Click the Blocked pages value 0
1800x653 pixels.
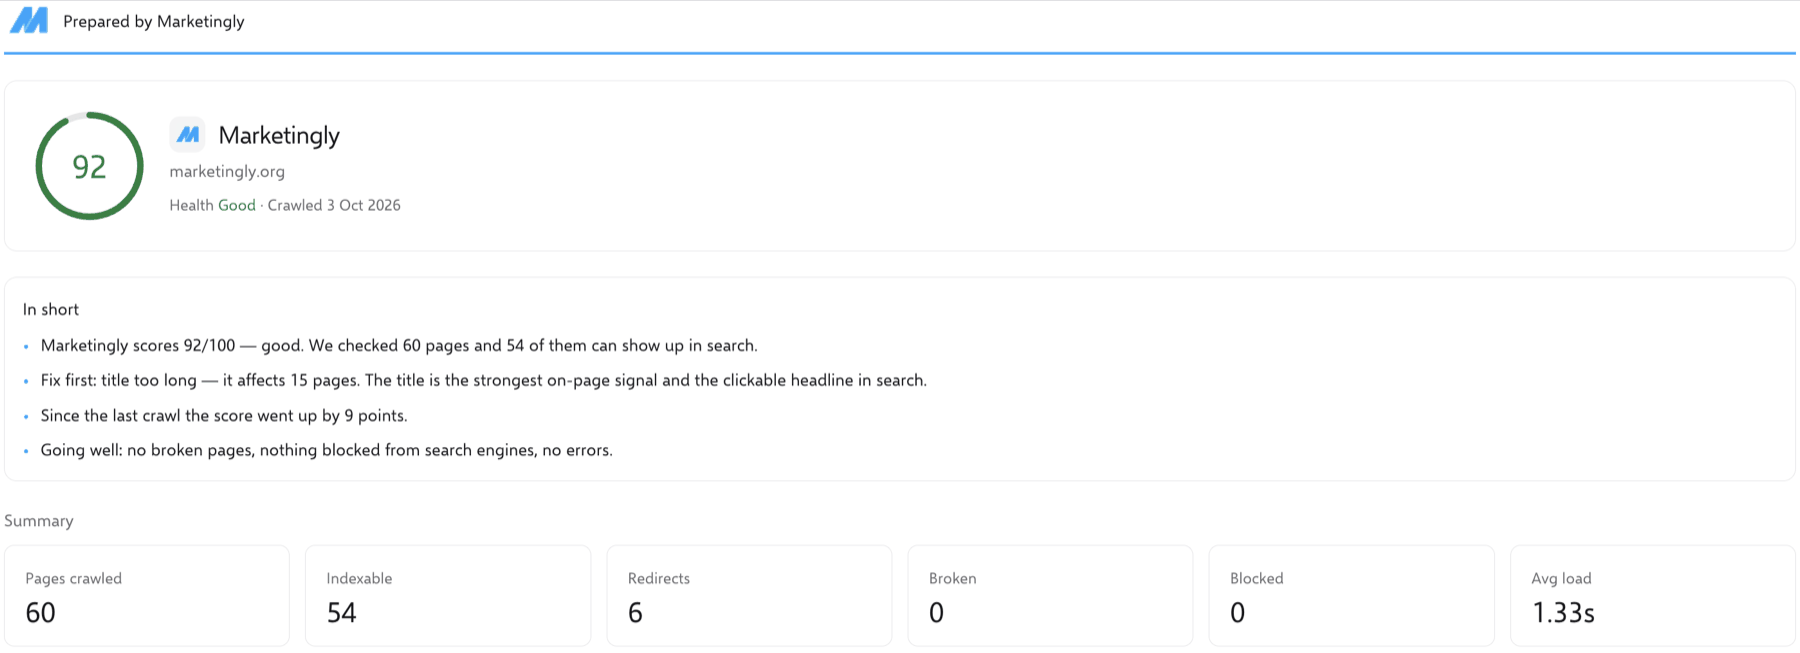tap(1238, 613)
